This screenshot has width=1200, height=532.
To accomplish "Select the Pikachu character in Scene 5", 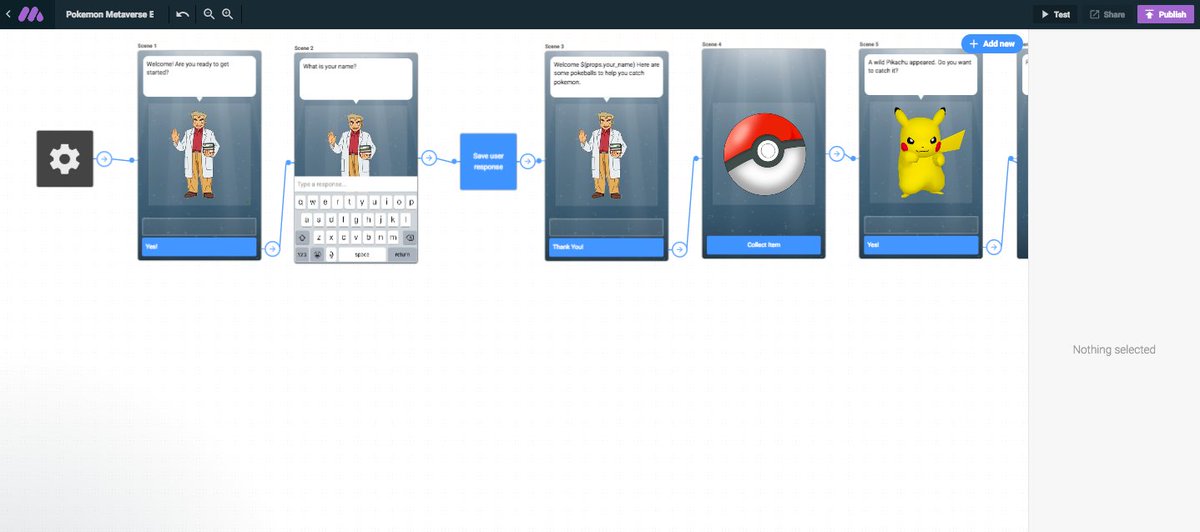I will click(x=928, y=151).
